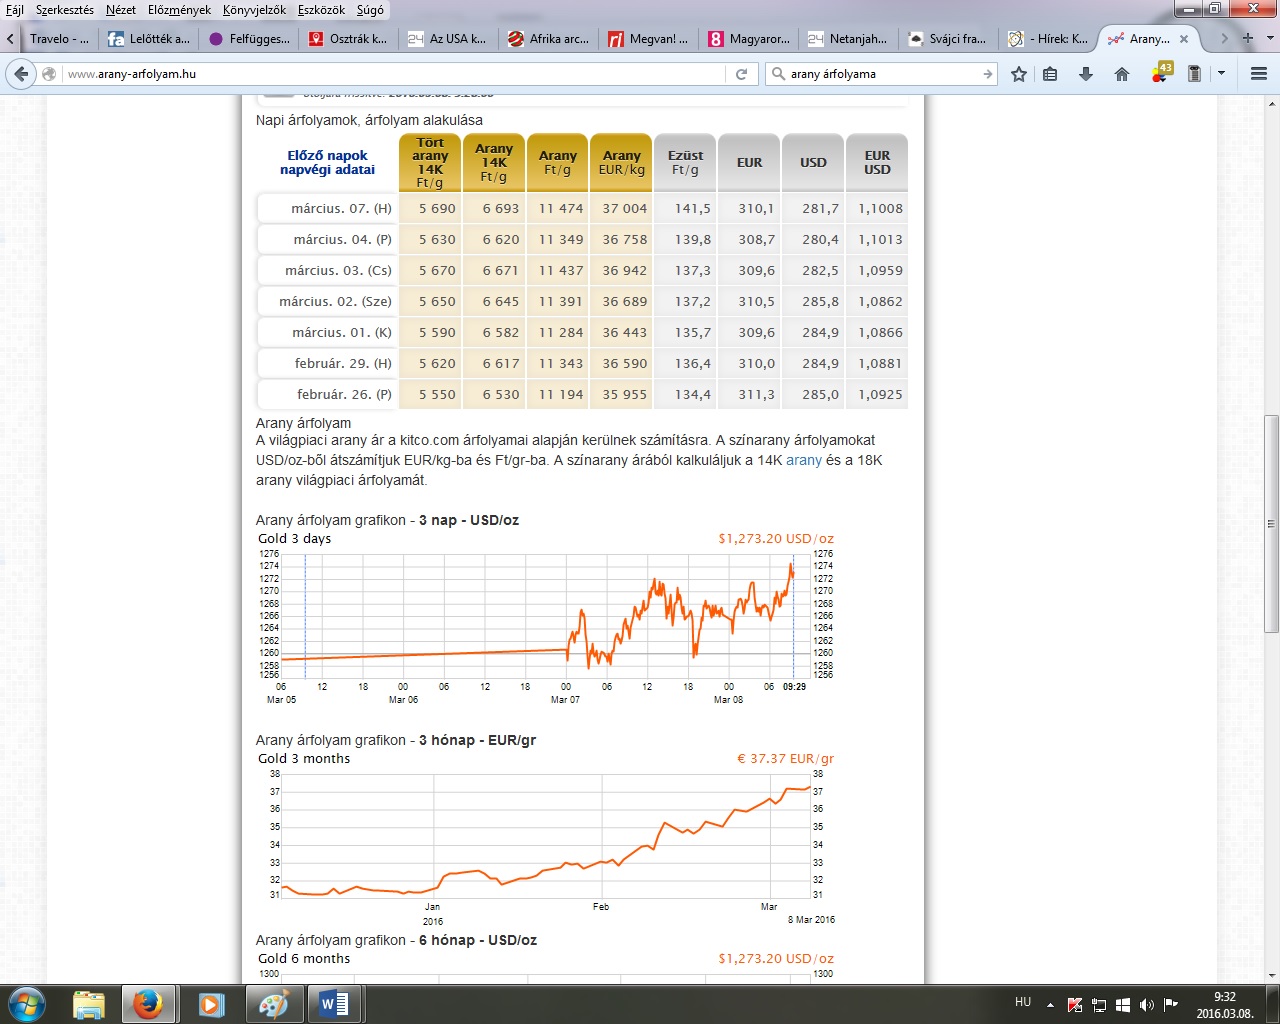Follow the 'arany' link in the description
The width and height of the screenshot is (1280, 1024).
(x=803, y=460)
